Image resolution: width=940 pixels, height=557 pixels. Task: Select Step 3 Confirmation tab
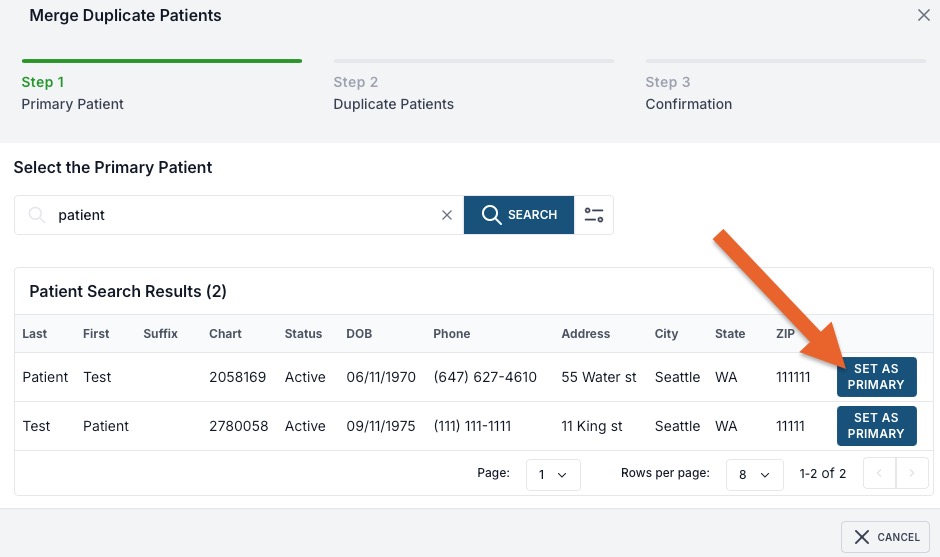click(785, 87)
